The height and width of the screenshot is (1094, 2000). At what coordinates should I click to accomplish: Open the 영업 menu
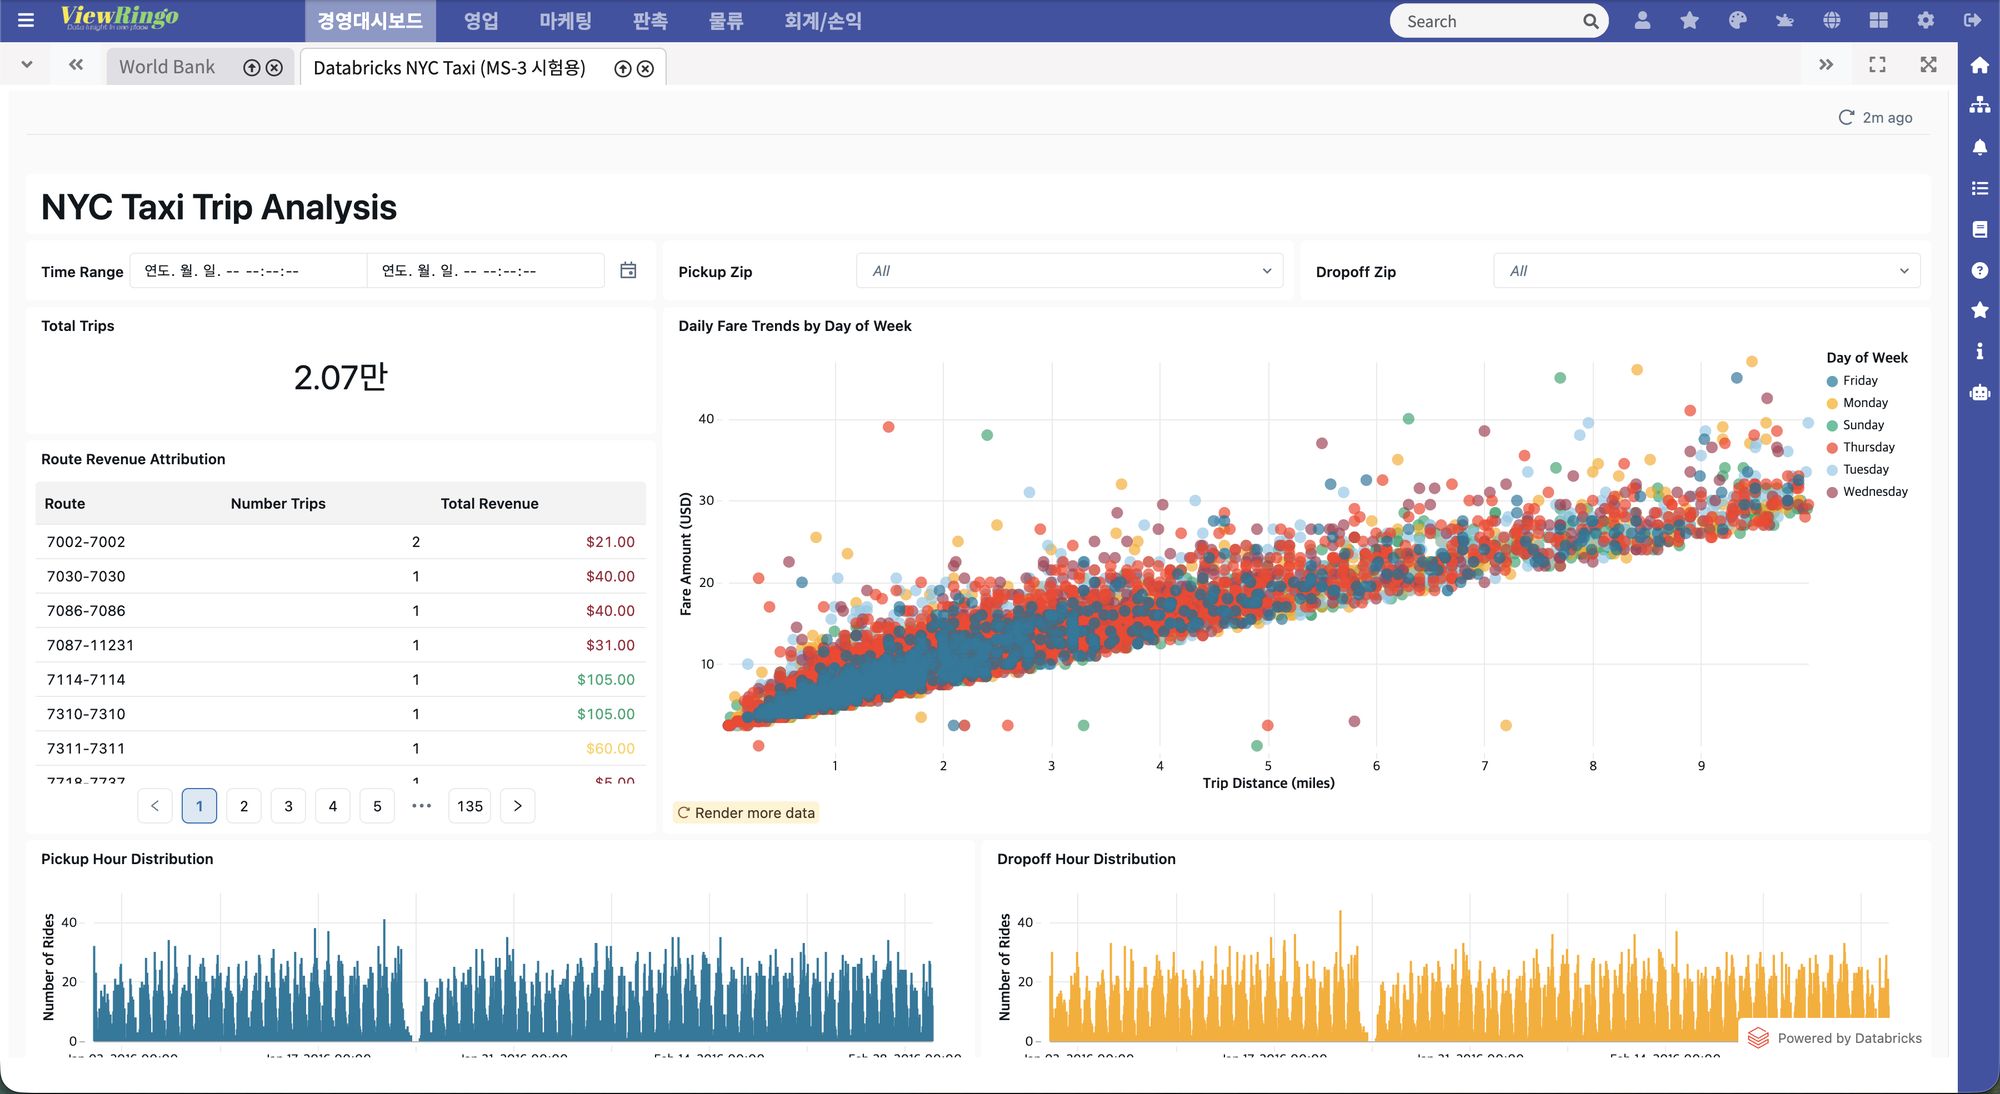[x=481, y=21]
